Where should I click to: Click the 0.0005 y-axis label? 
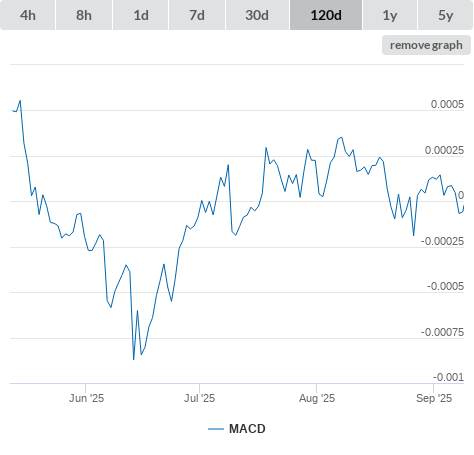point(447,104)
